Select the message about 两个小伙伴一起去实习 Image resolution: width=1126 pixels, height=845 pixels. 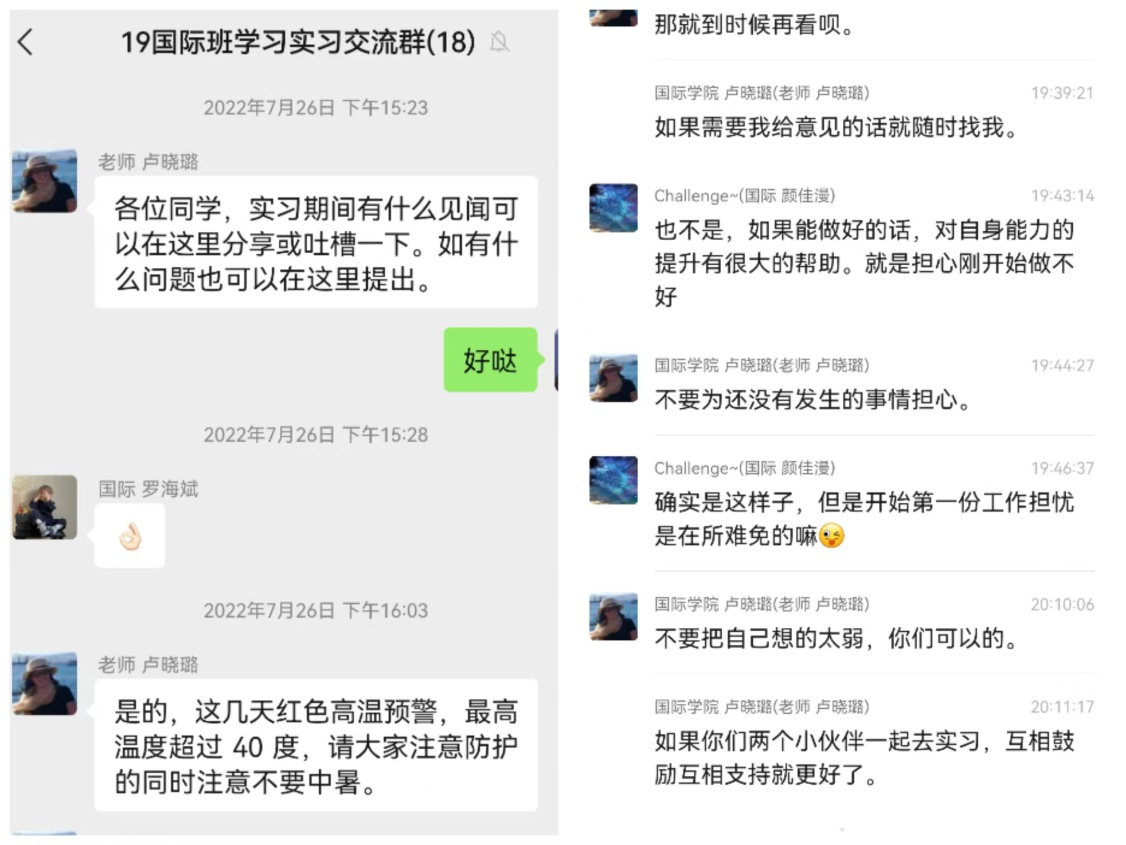(x=864, y=757)
